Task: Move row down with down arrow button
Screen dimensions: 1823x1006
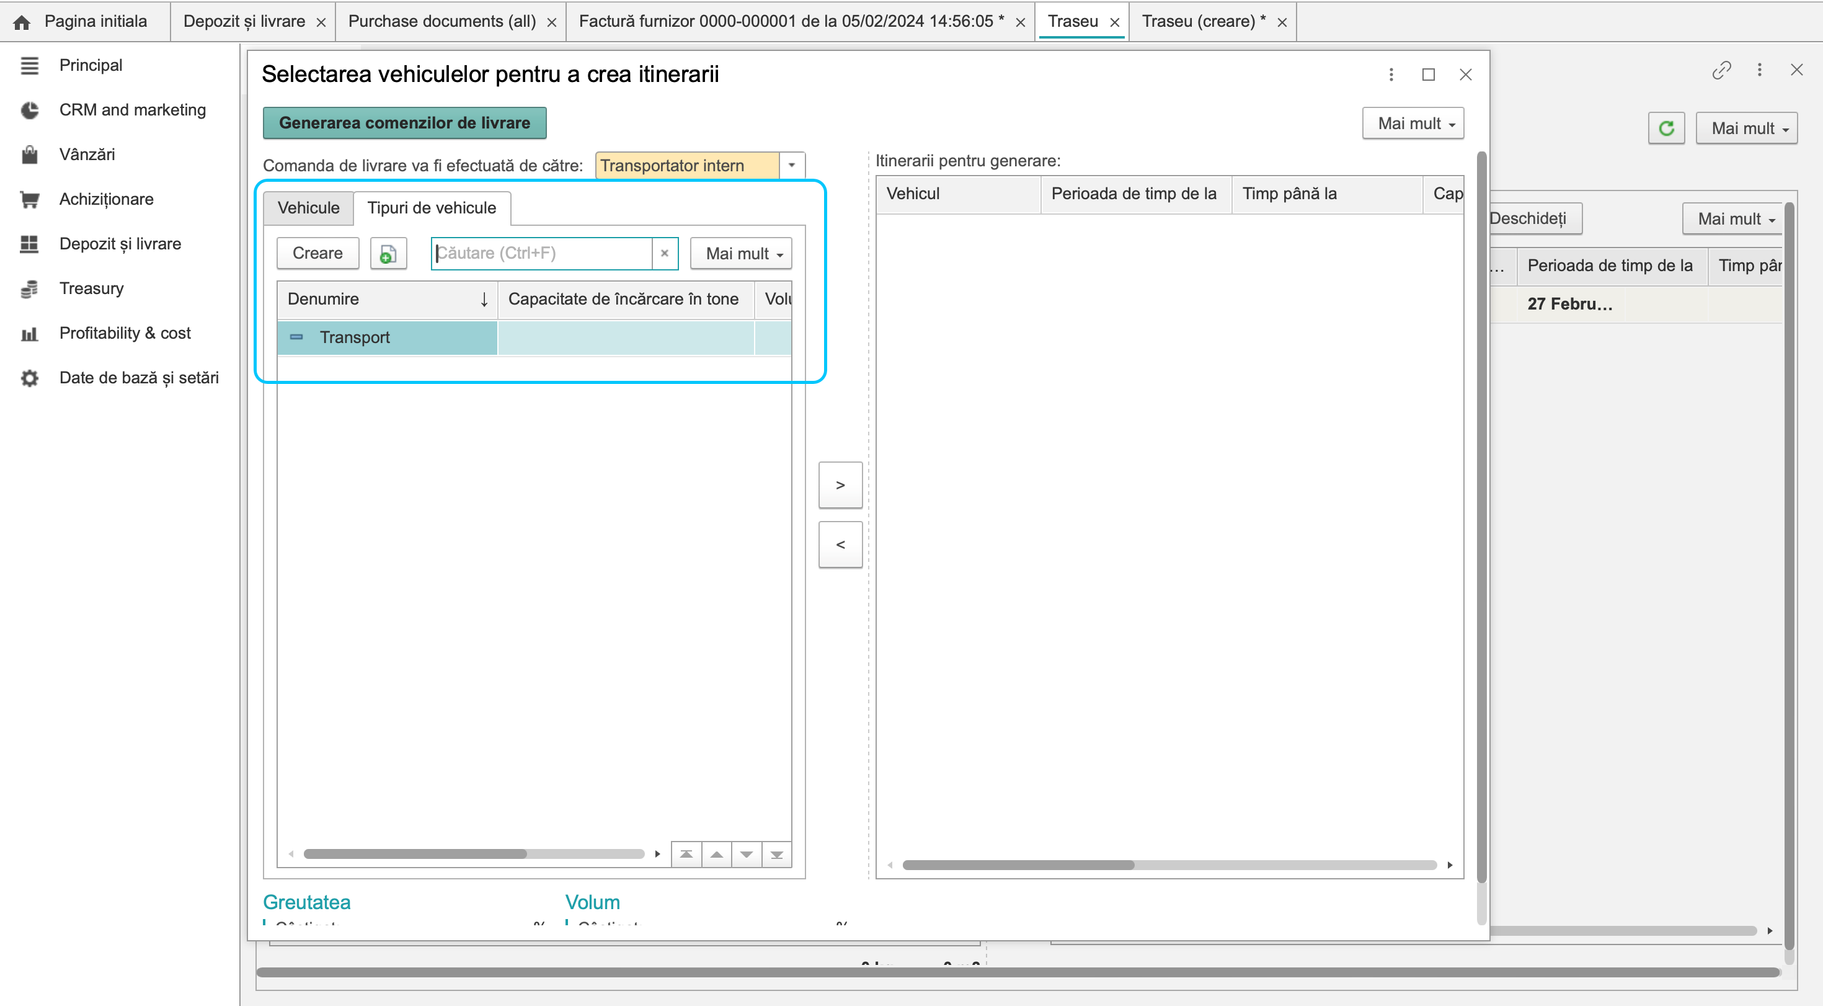Action: coord(746,854)
